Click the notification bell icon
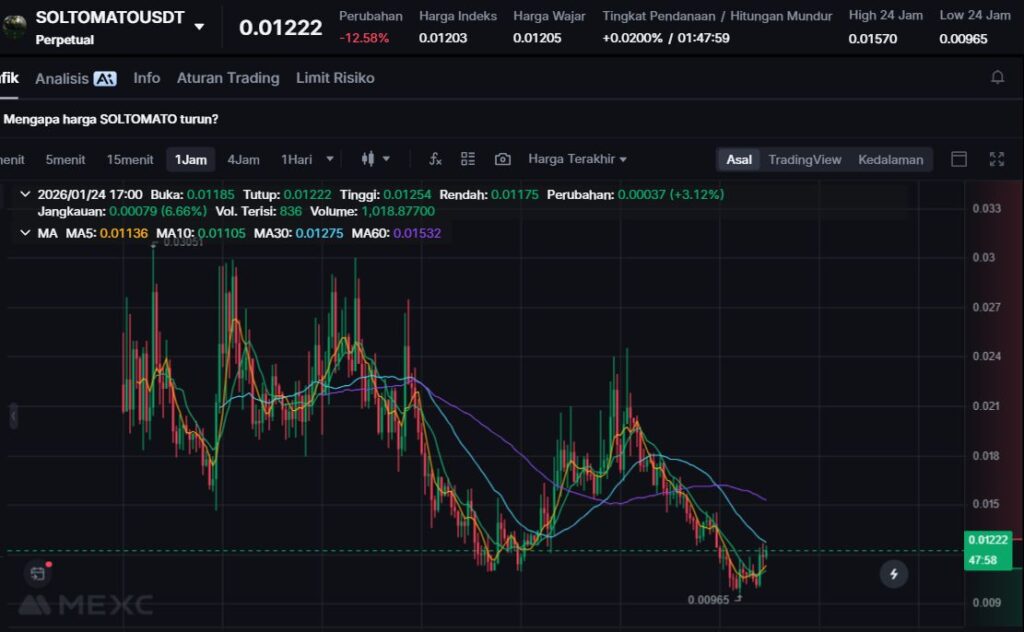Viewport: 1024px width, 632px height. click(997, 77)
